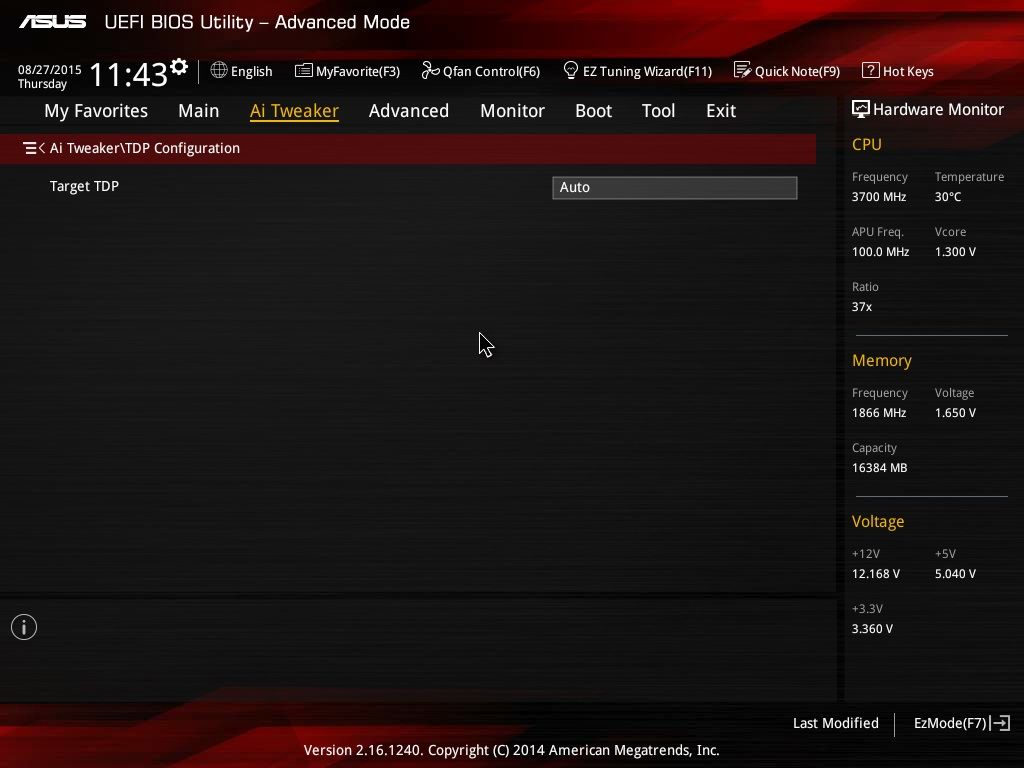This screenshot has height=768, width=1024.
Task: Click the clock settings gear icon
Action: [x=178, y=67]
